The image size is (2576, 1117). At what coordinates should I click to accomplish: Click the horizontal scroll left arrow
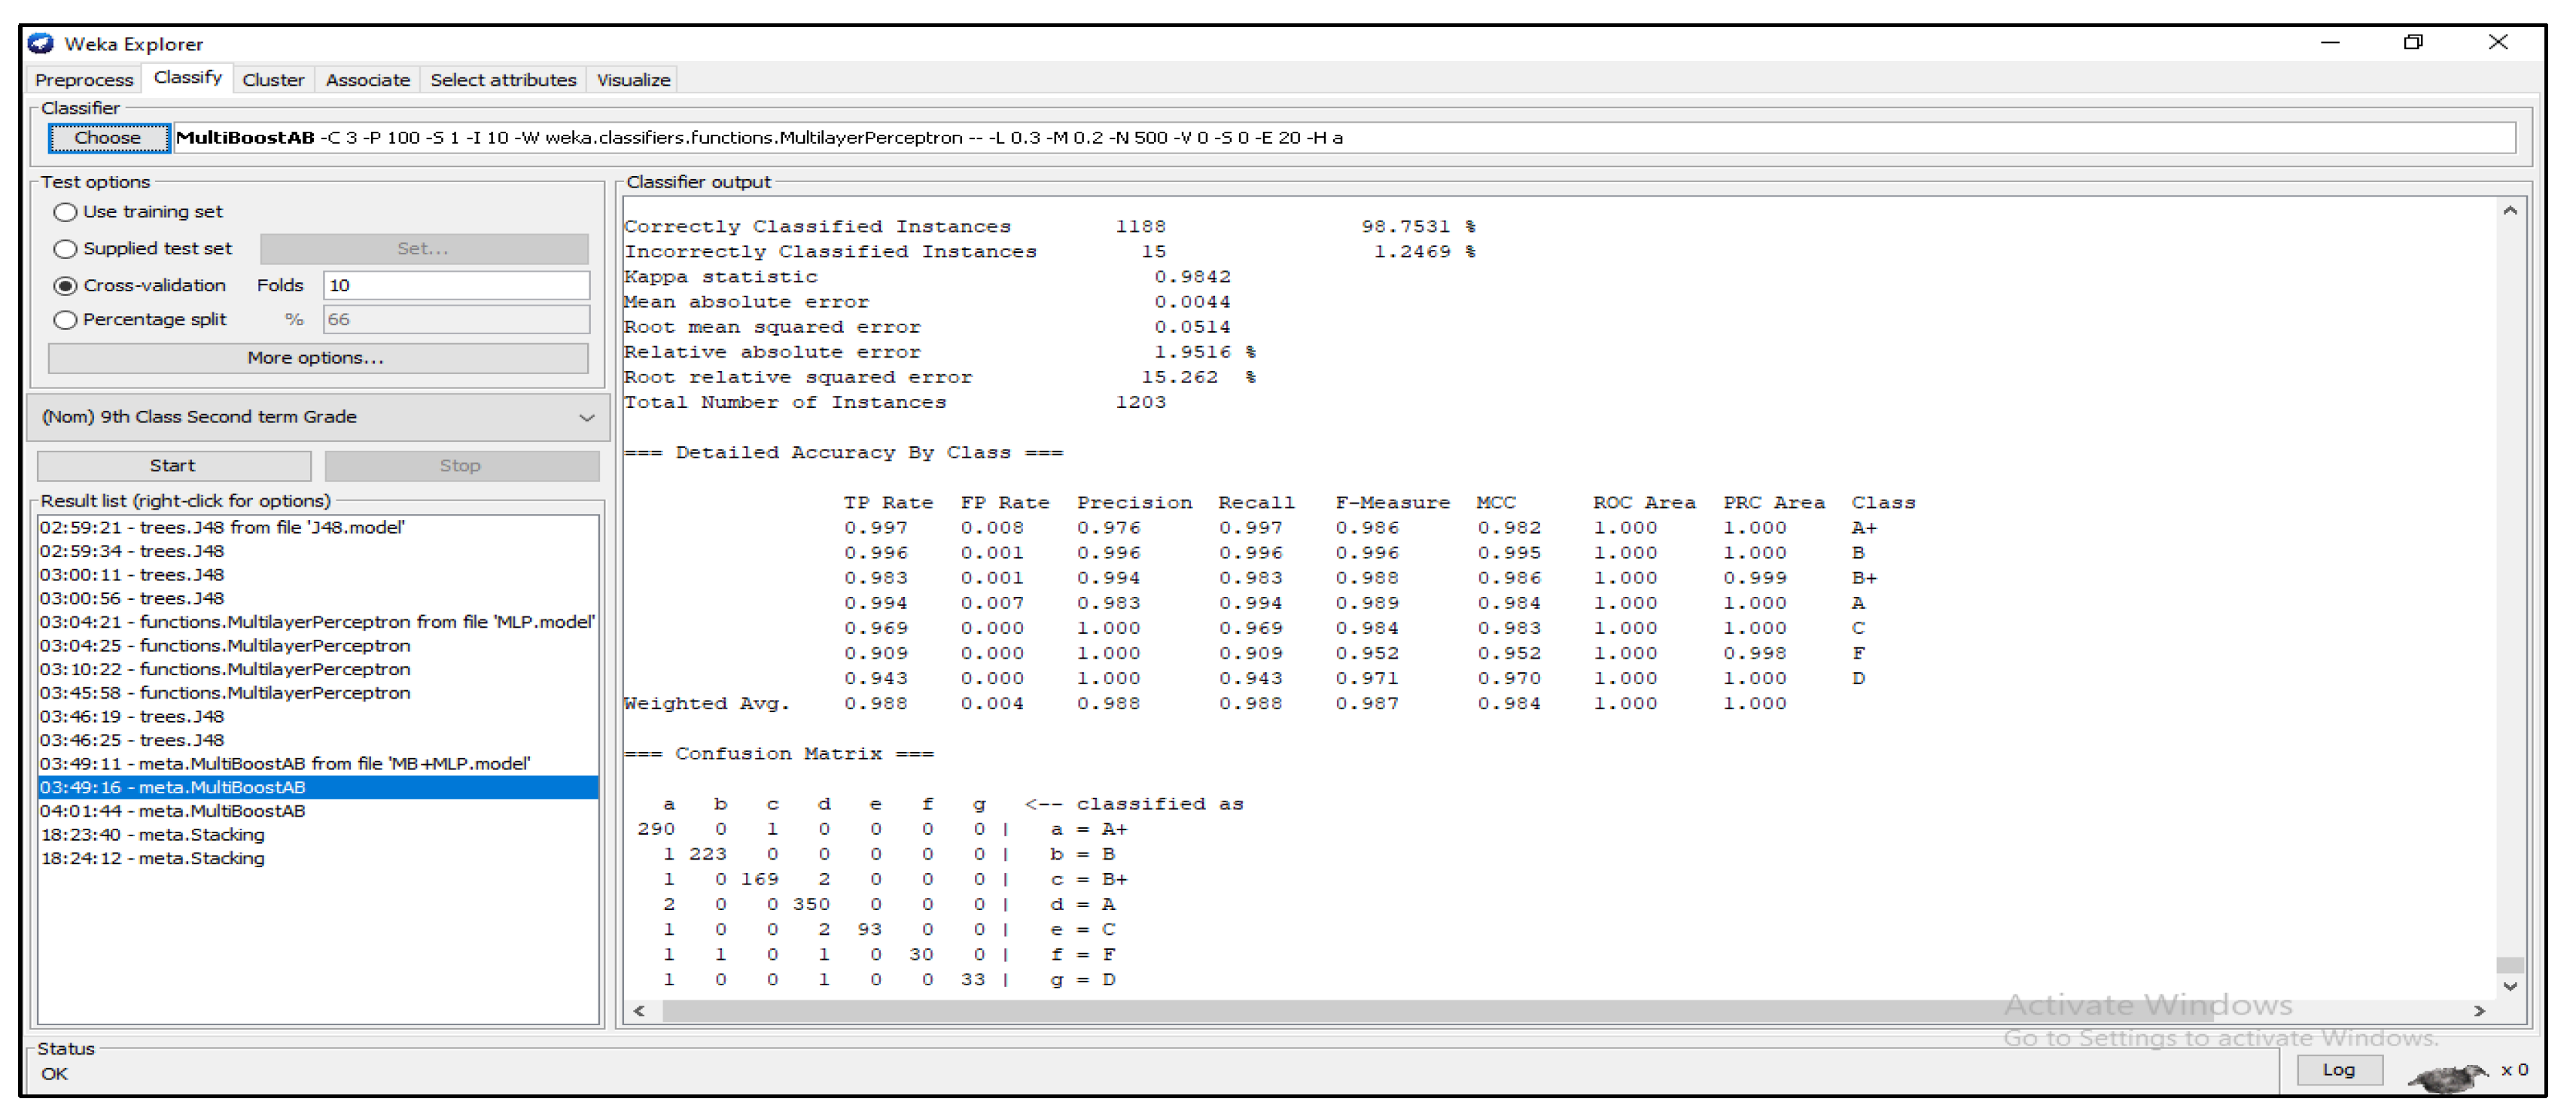639,1011
